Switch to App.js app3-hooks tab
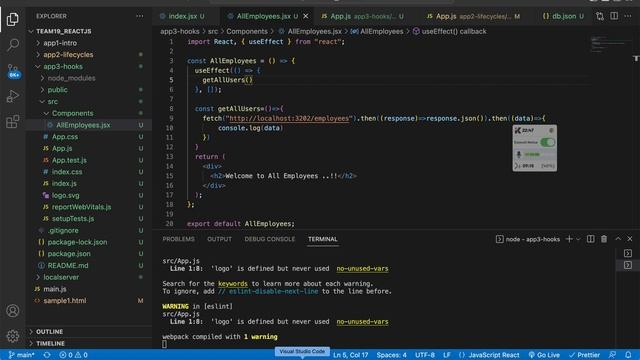 coord(362,16)
